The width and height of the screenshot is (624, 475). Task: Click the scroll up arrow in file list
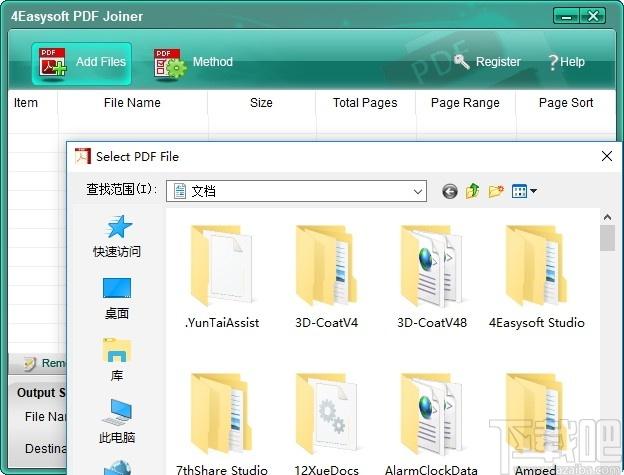click(x=607, y=217)
